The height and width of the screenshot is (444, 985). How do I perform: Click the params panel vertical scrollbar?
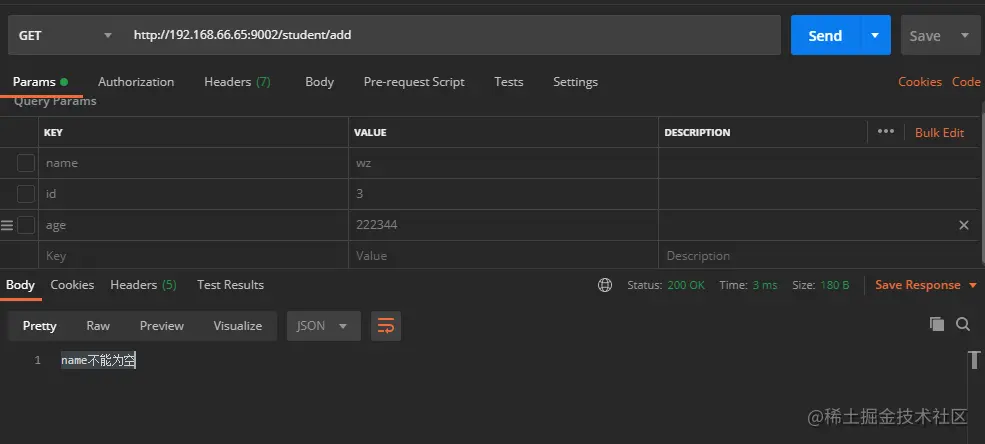[x=982, y=182]
